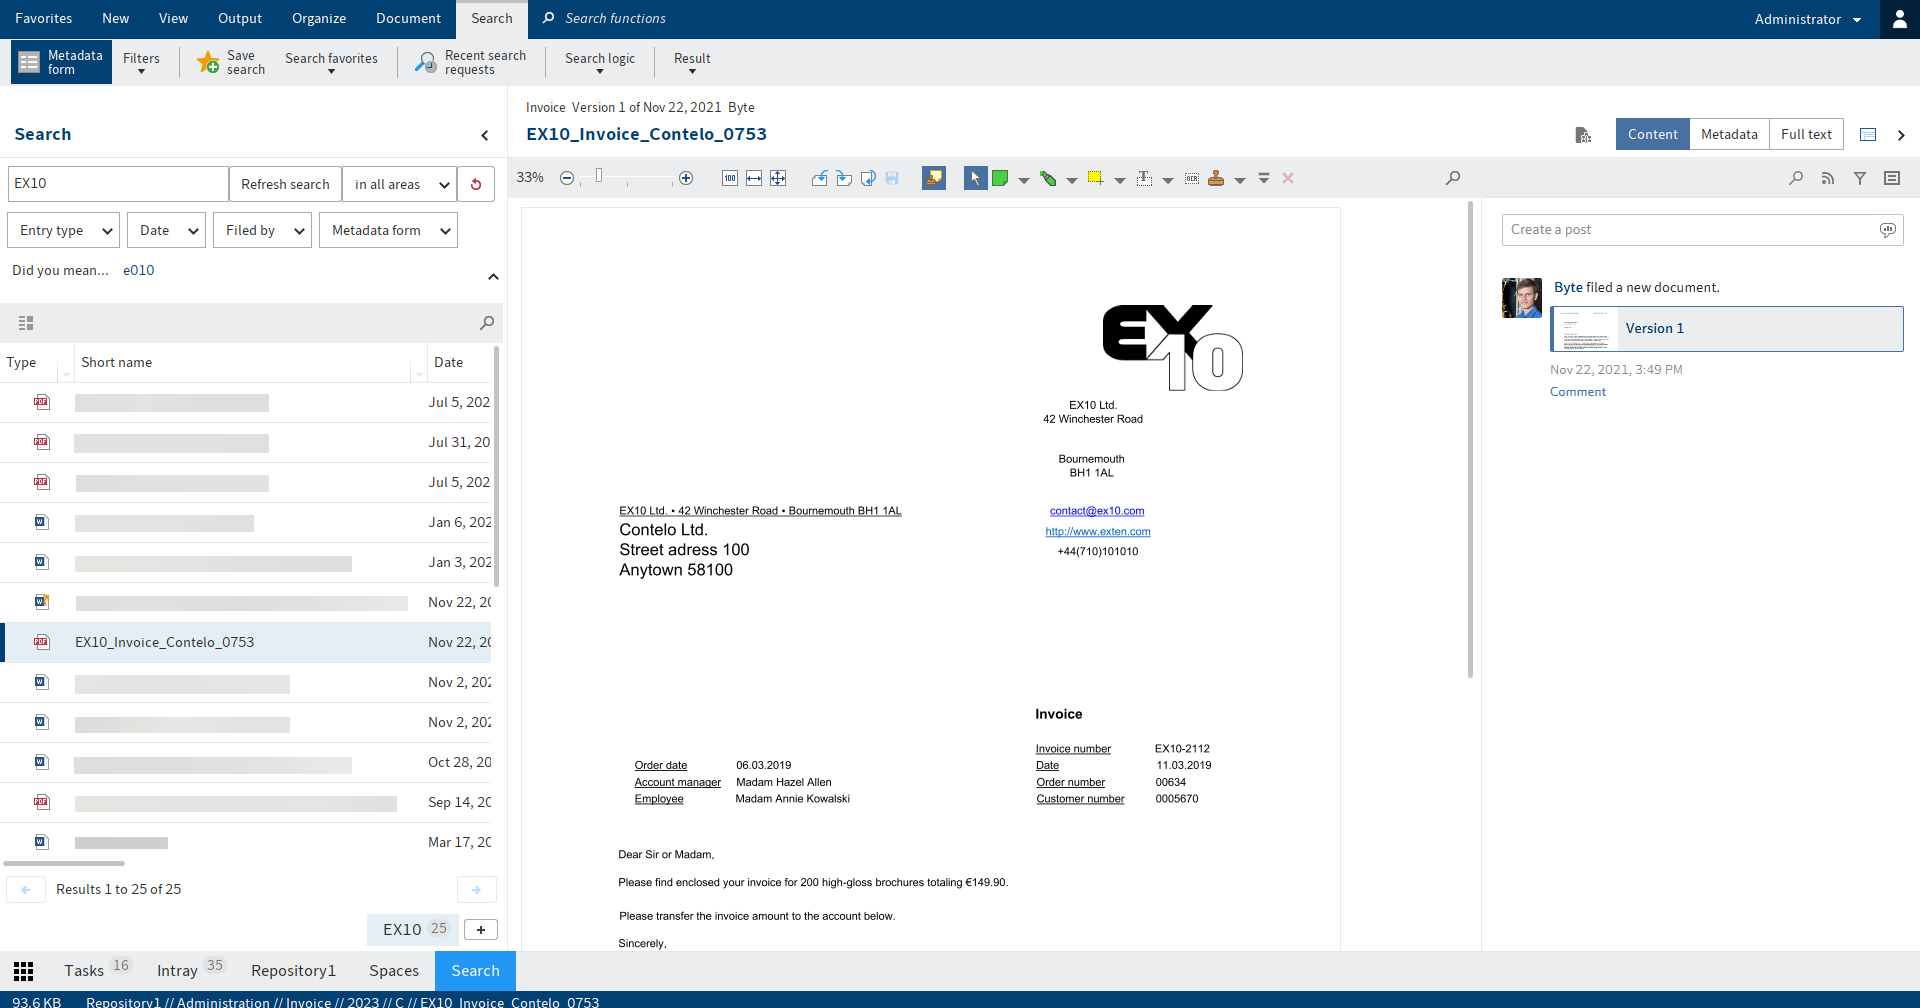The height and width of the screenshot is (1008, 1920).
Task: Open the Organize ribbon tab
Action: 319,19
